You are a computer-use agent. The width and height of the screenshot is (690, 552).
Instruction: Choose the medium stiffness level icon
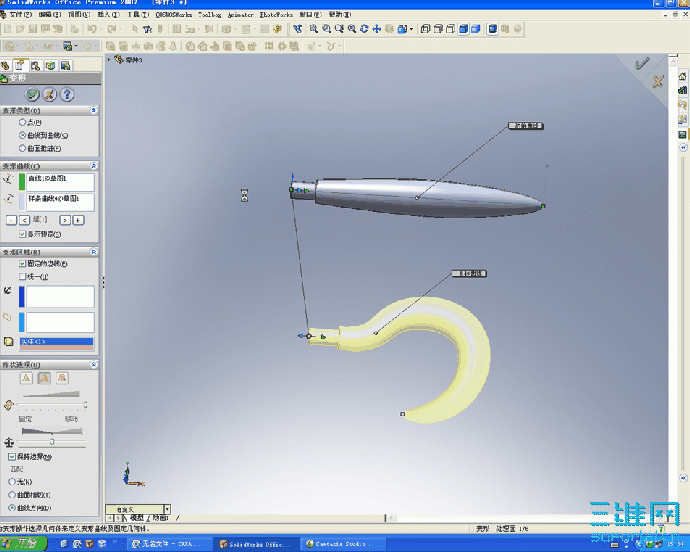(x=44, y=378)
